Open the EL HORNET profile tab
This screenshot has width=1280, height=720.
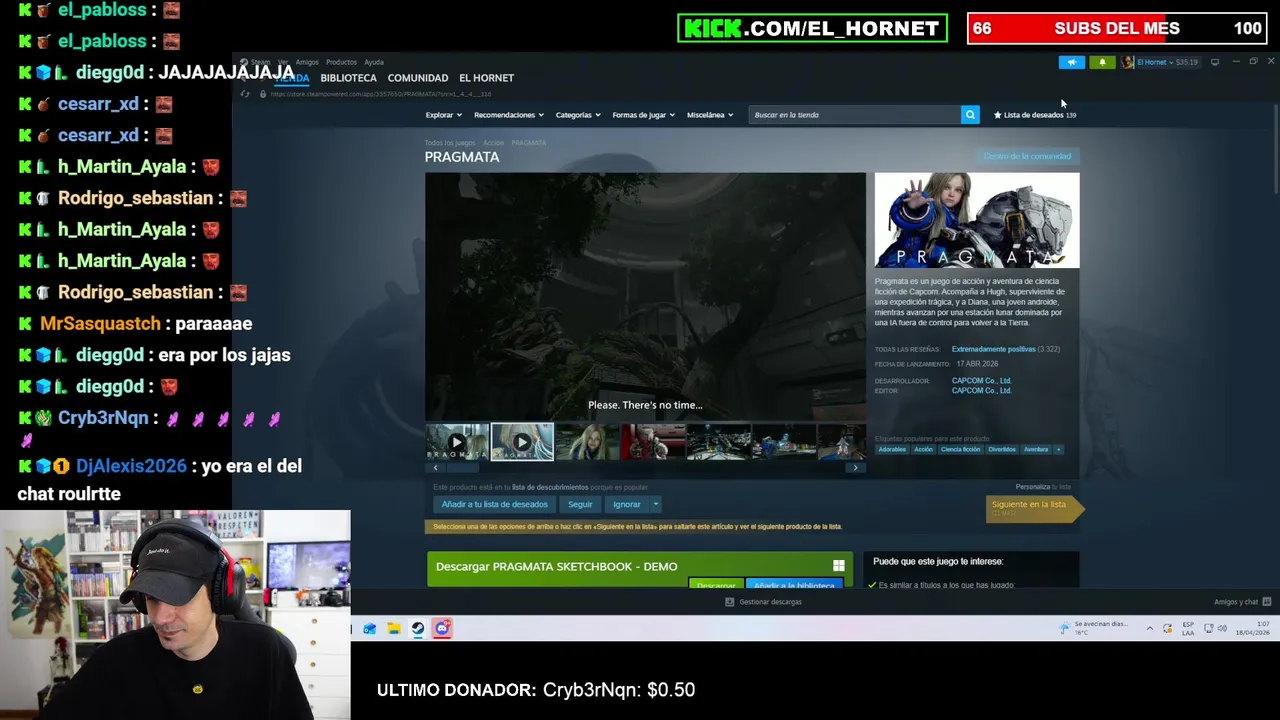click(x=486, y=78)
